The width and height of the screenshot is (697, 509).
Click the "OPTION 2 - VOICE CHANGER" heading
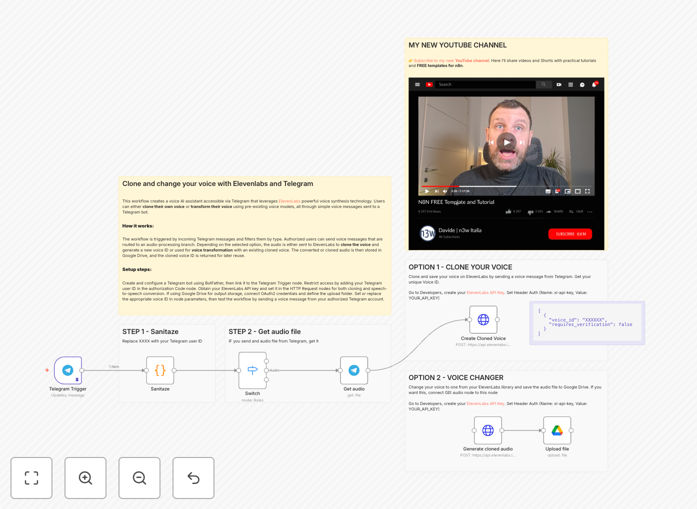(x=456, y=377)
